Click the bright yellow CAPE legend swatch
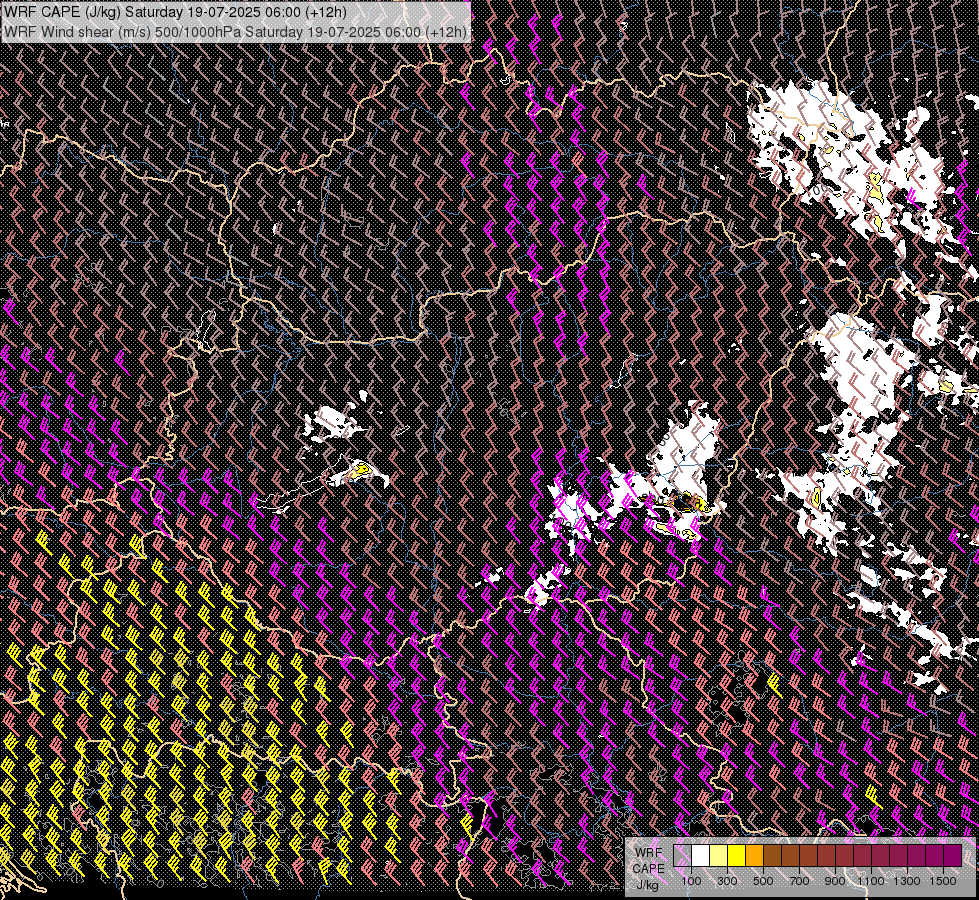 coord(737,856)
